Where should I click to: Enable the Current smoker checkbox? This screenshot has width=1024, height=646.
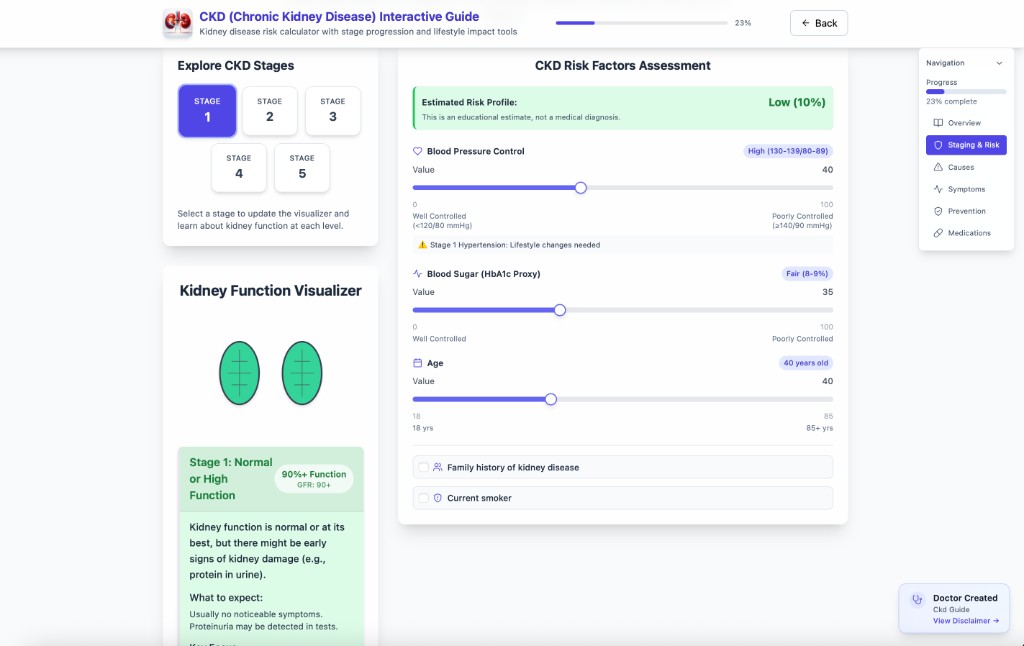[x=423, y=497]
